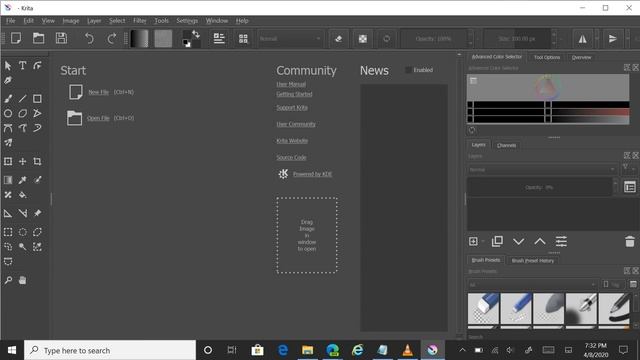The image size is (640, 360).
Task: Open the Choose Brush Preset grid icon
Action: tap(243, 38)
